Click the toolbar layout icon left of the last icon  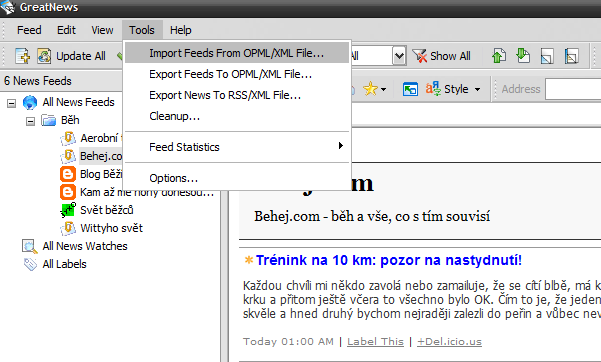click(547, 56)
